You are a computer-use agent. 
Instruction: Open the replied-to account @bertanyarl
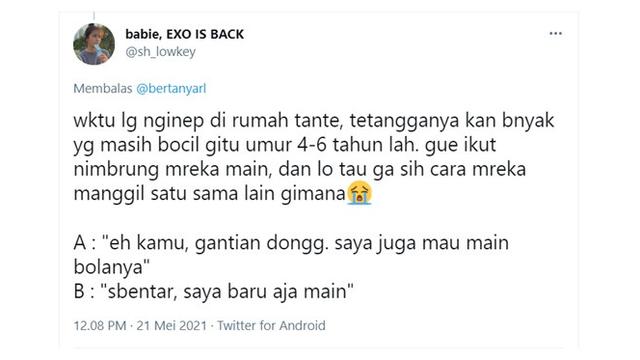coord(171,89)
